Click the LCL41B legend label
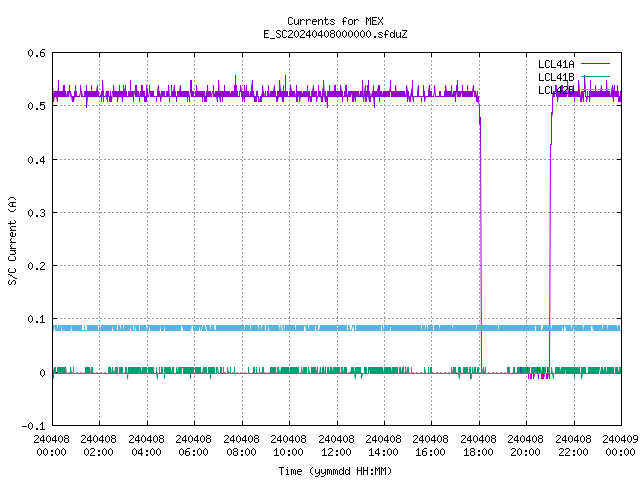 click(556, 77)
